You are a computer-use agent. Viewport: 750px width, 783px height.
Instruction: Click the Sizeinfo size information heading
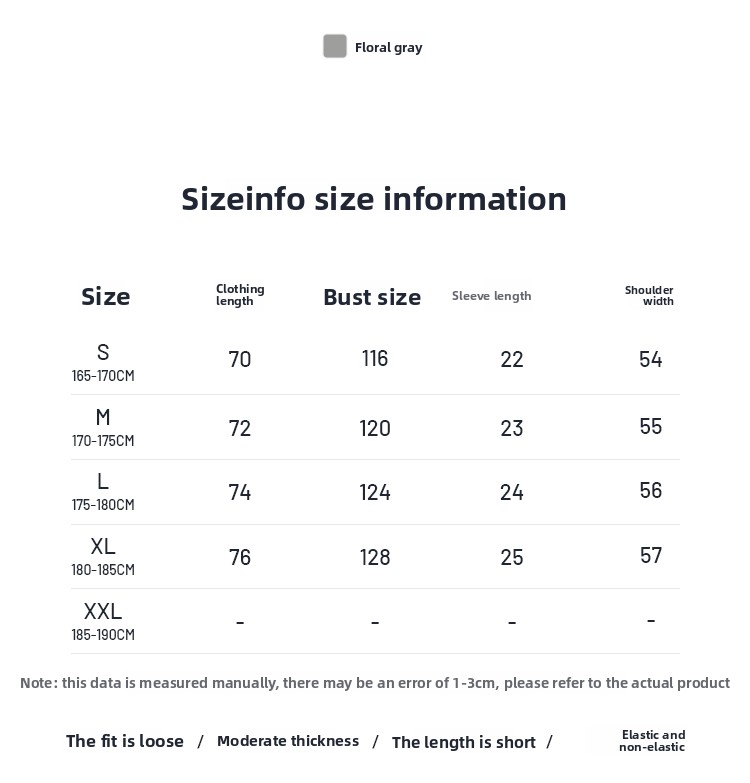point(374,199)
